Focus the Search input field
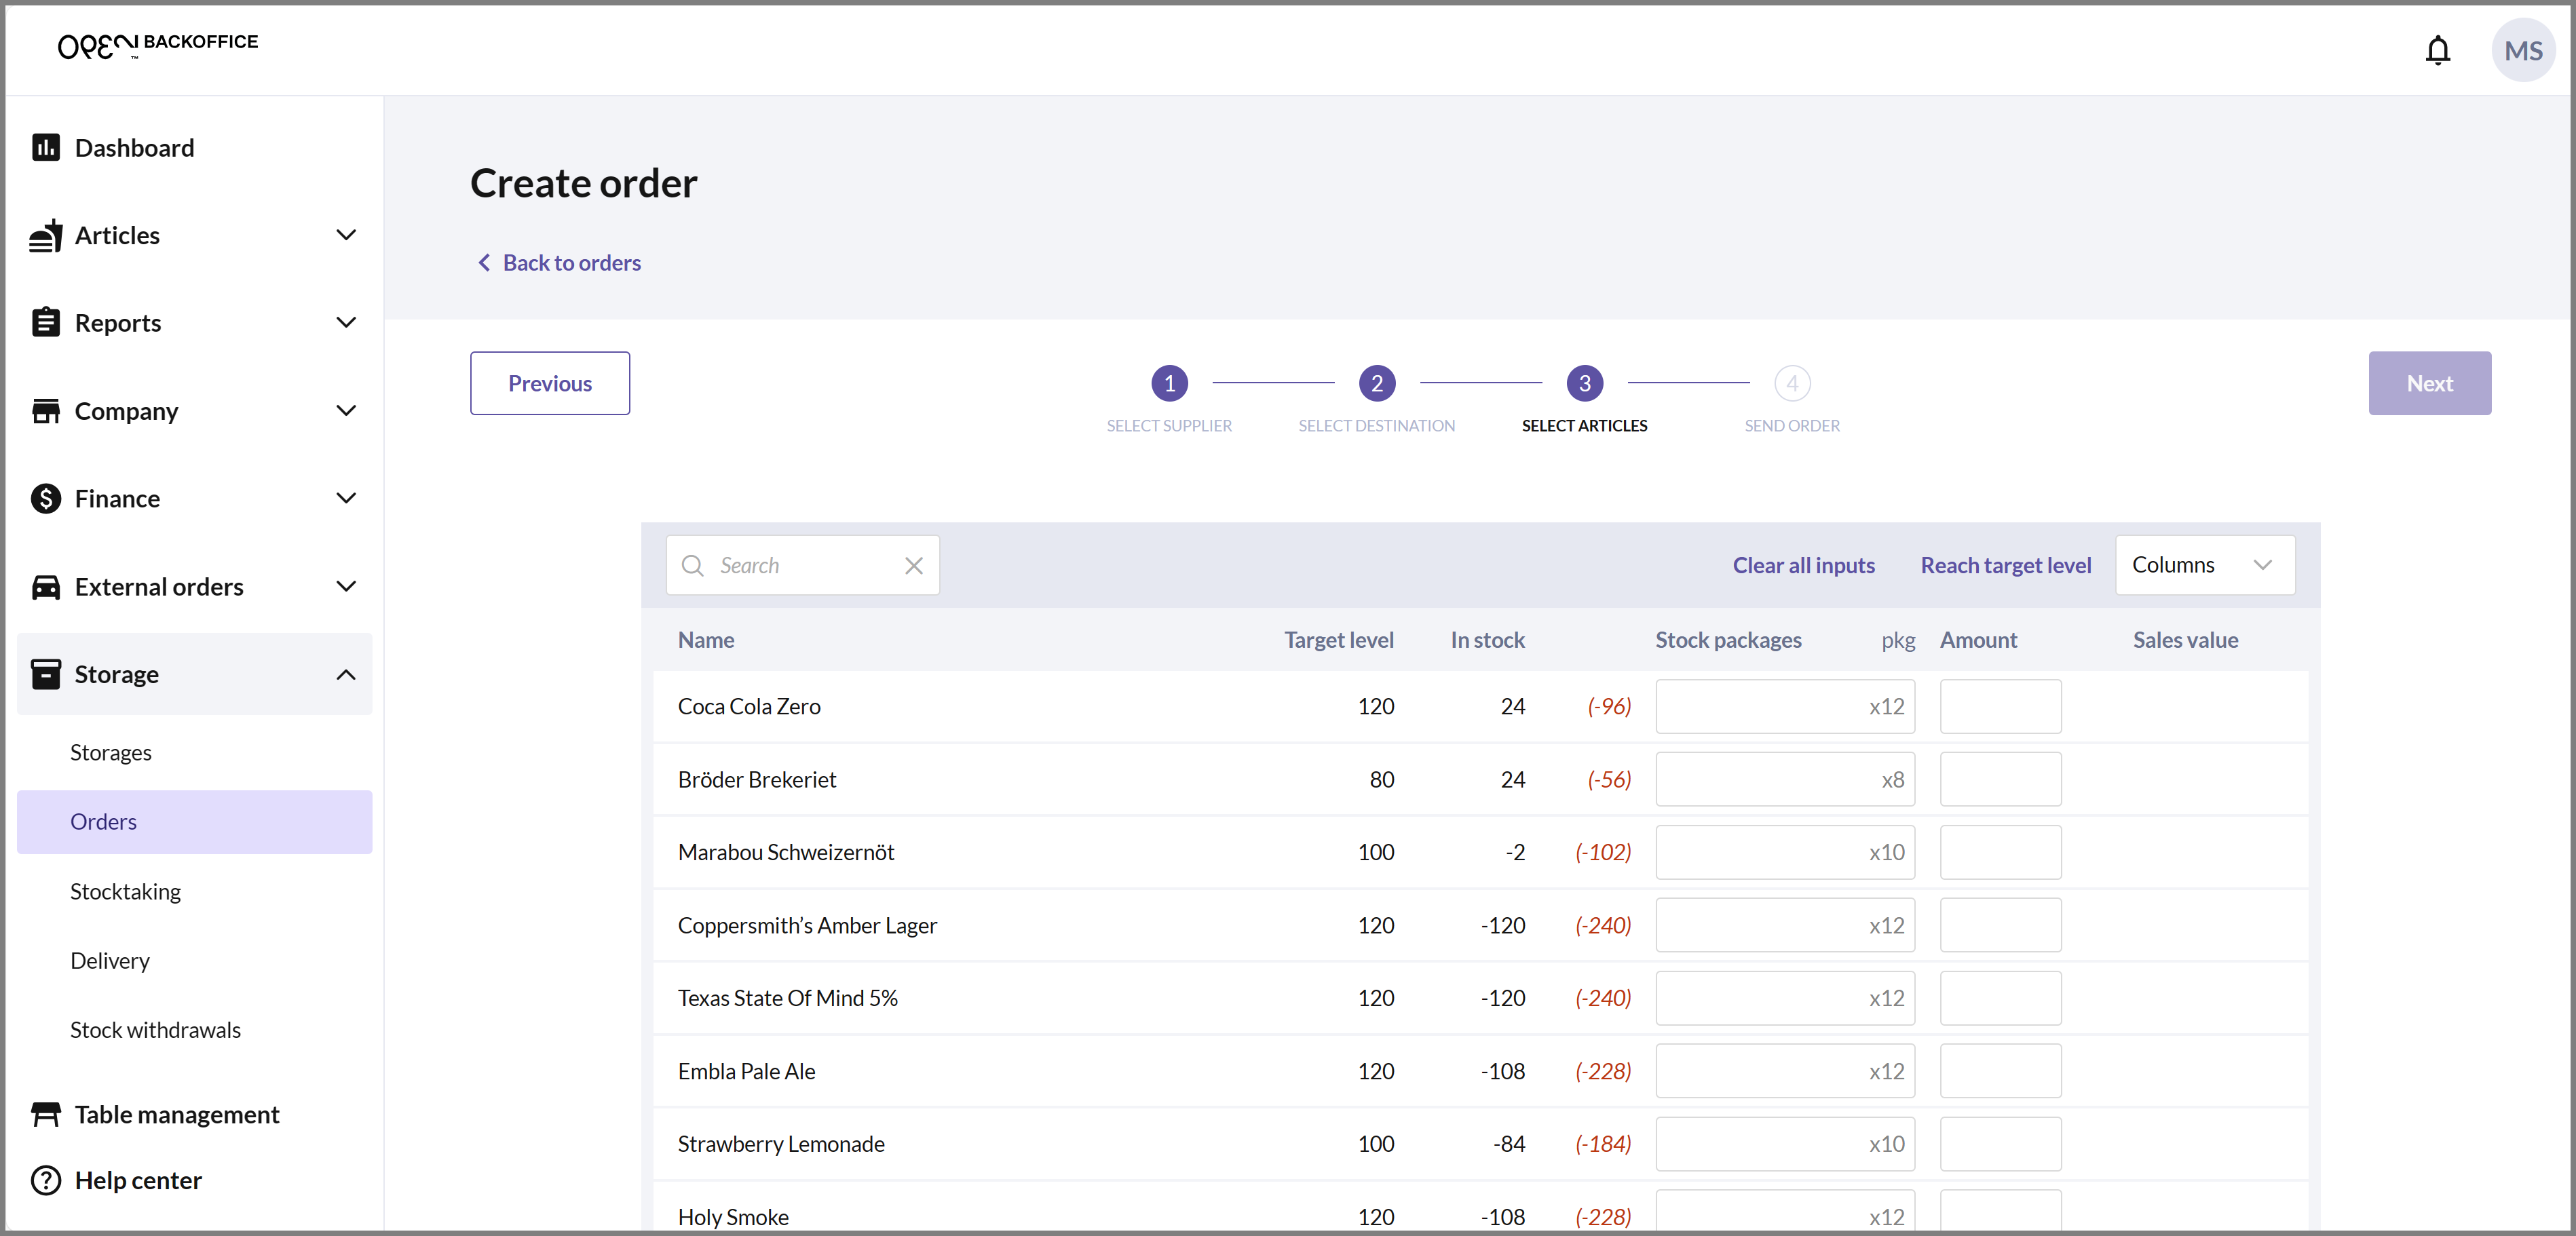 point(802,565)
